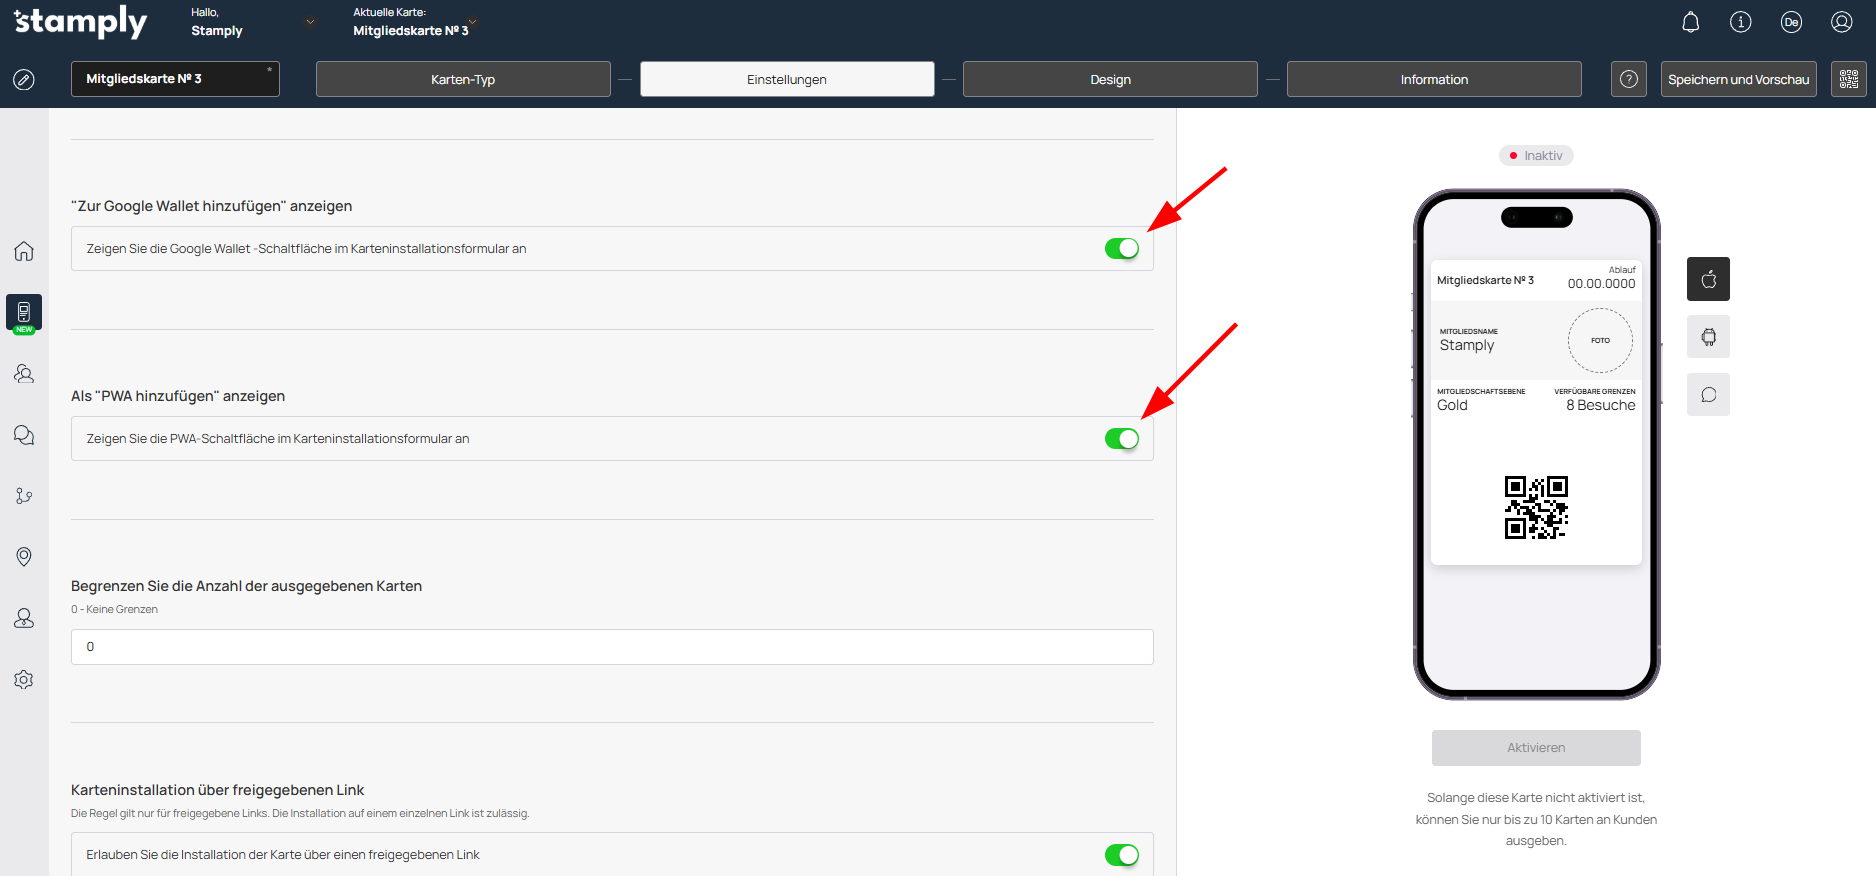Click the issued cards limit input field
This screenshot has width=1876, height=876.
click(x=612, y=647)
